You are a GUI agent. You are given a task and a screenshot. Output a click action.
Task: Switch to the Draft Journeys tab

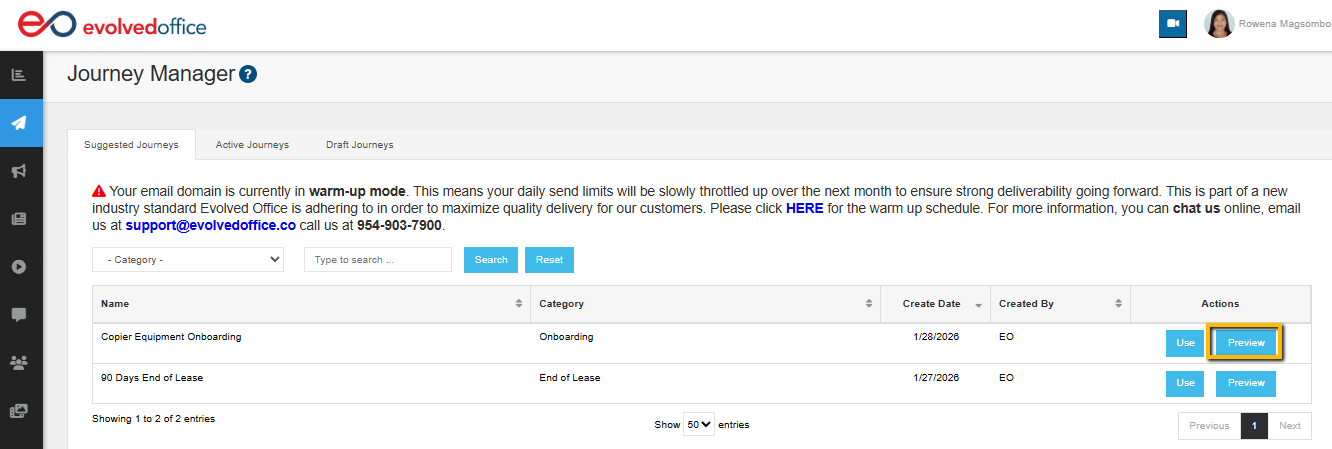pyautogui.click(x=359, y=145)
